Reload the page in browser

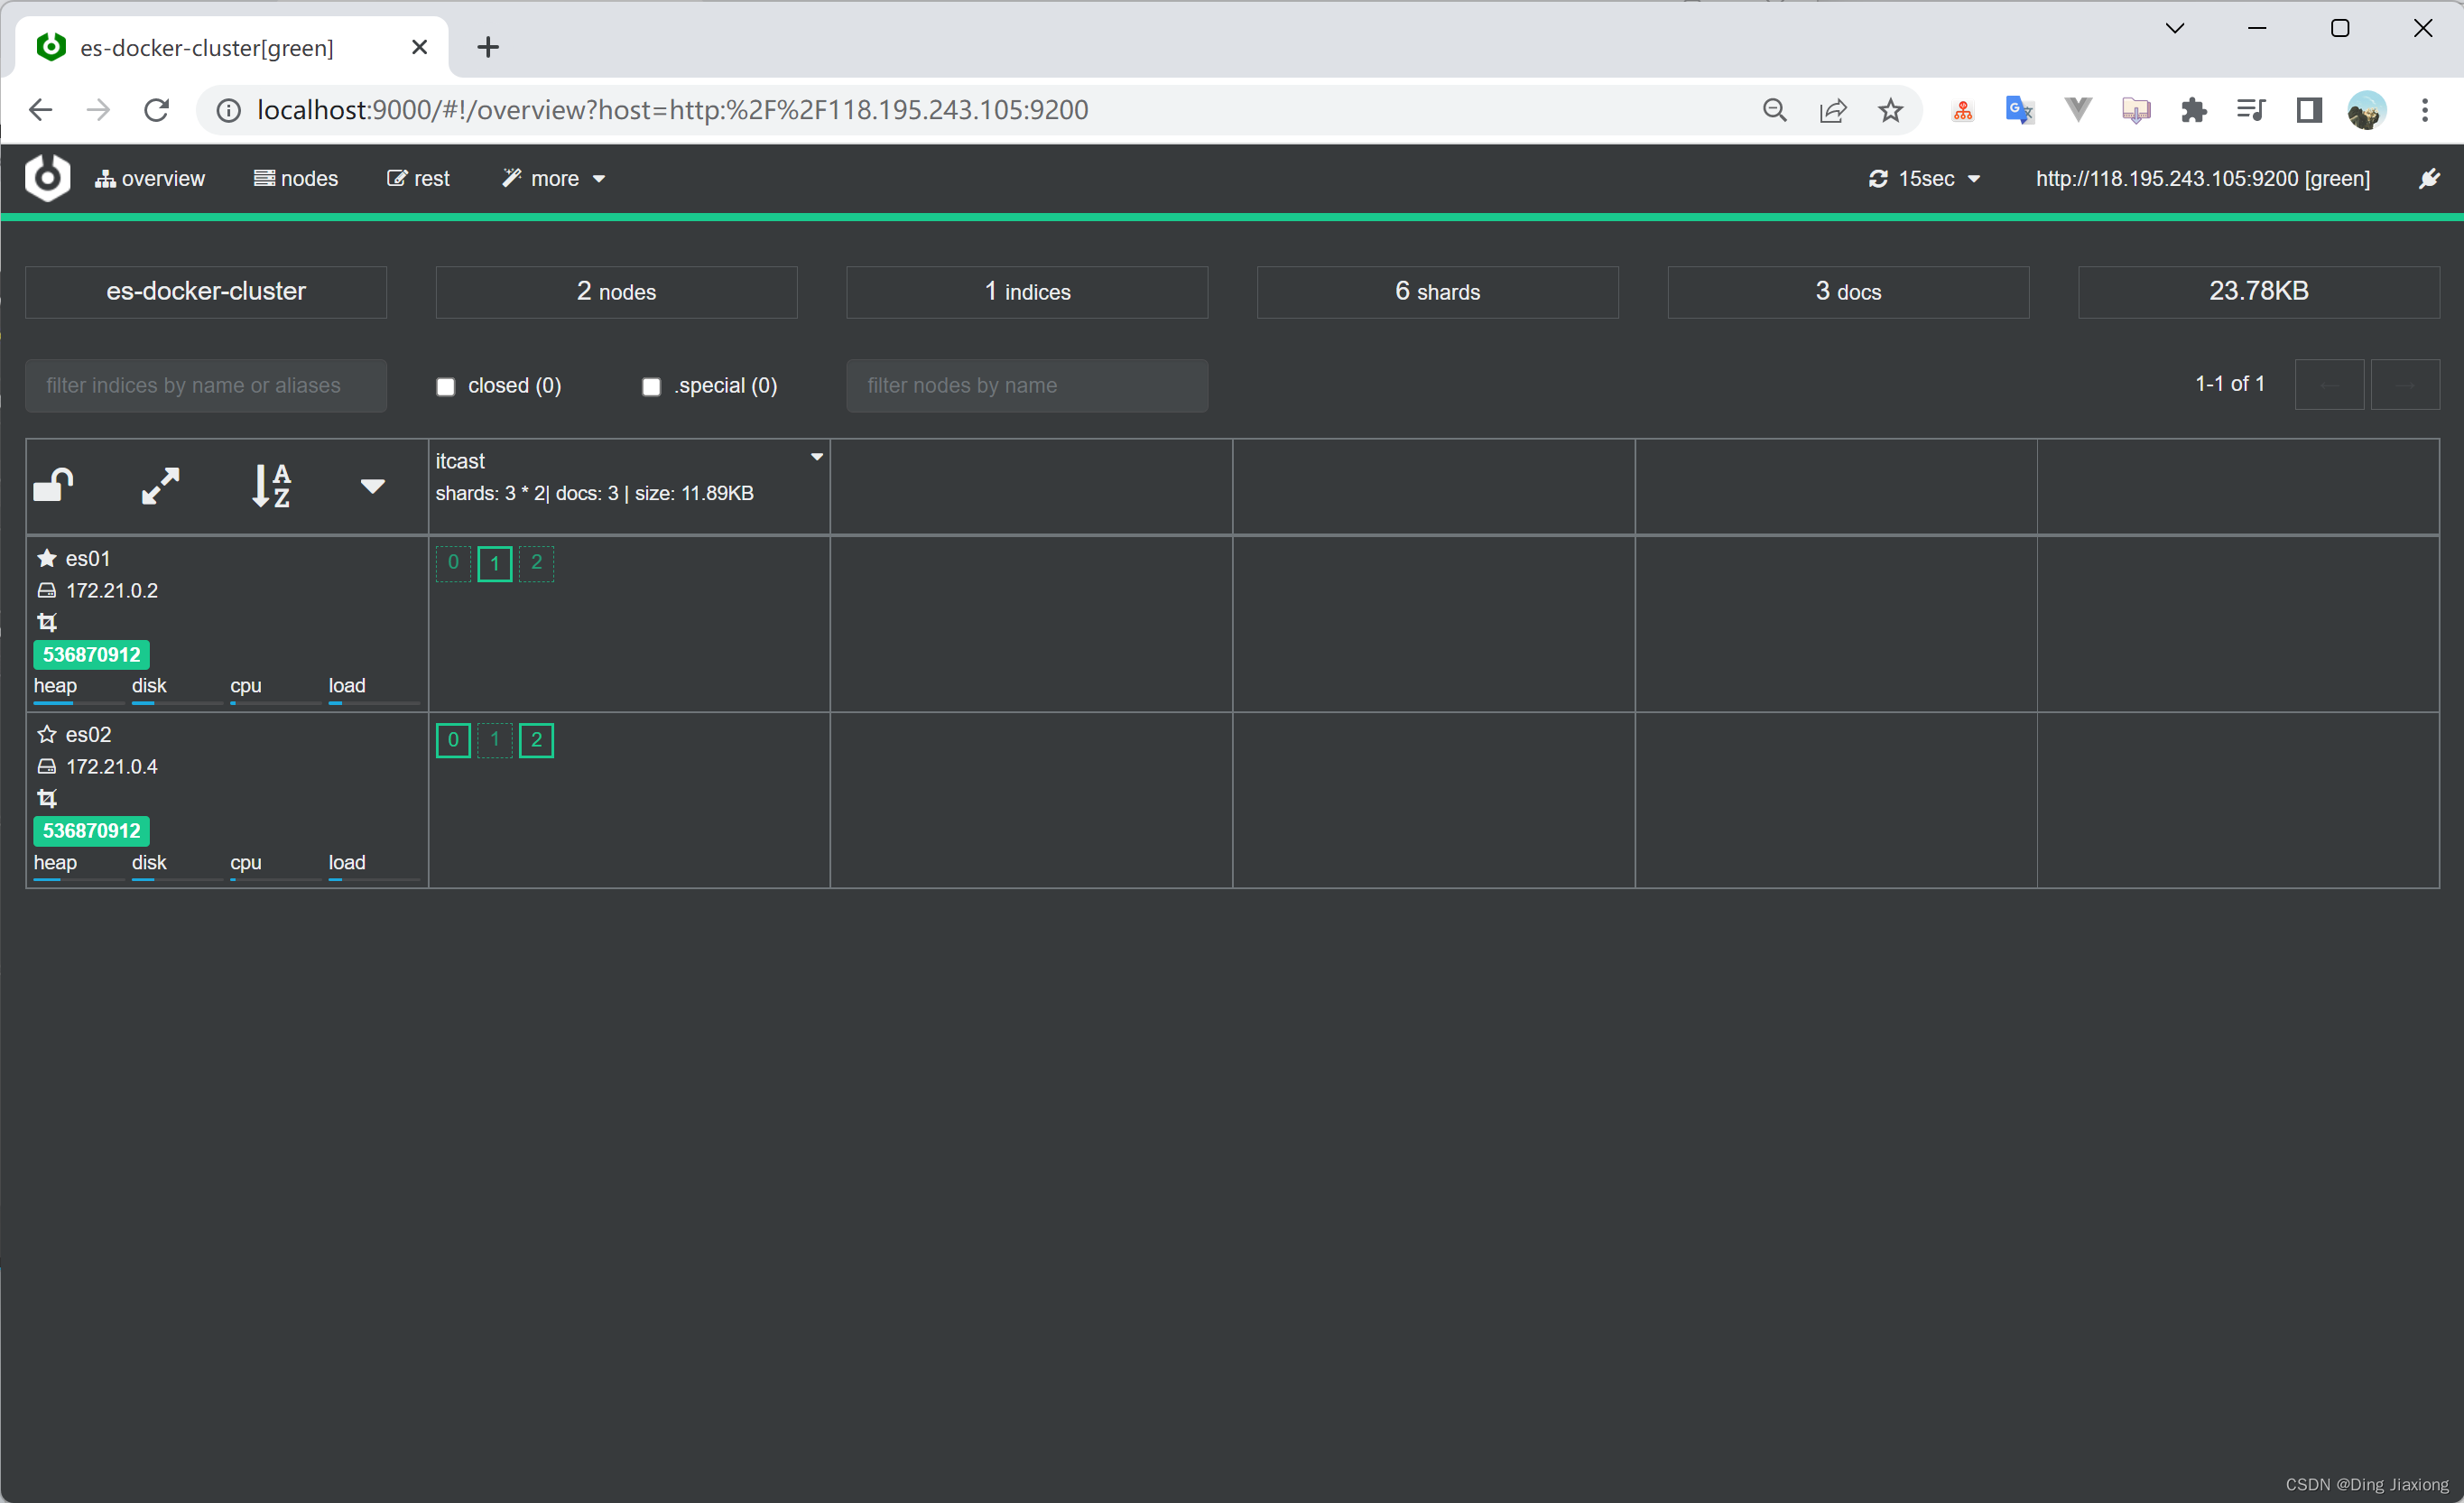156,110
